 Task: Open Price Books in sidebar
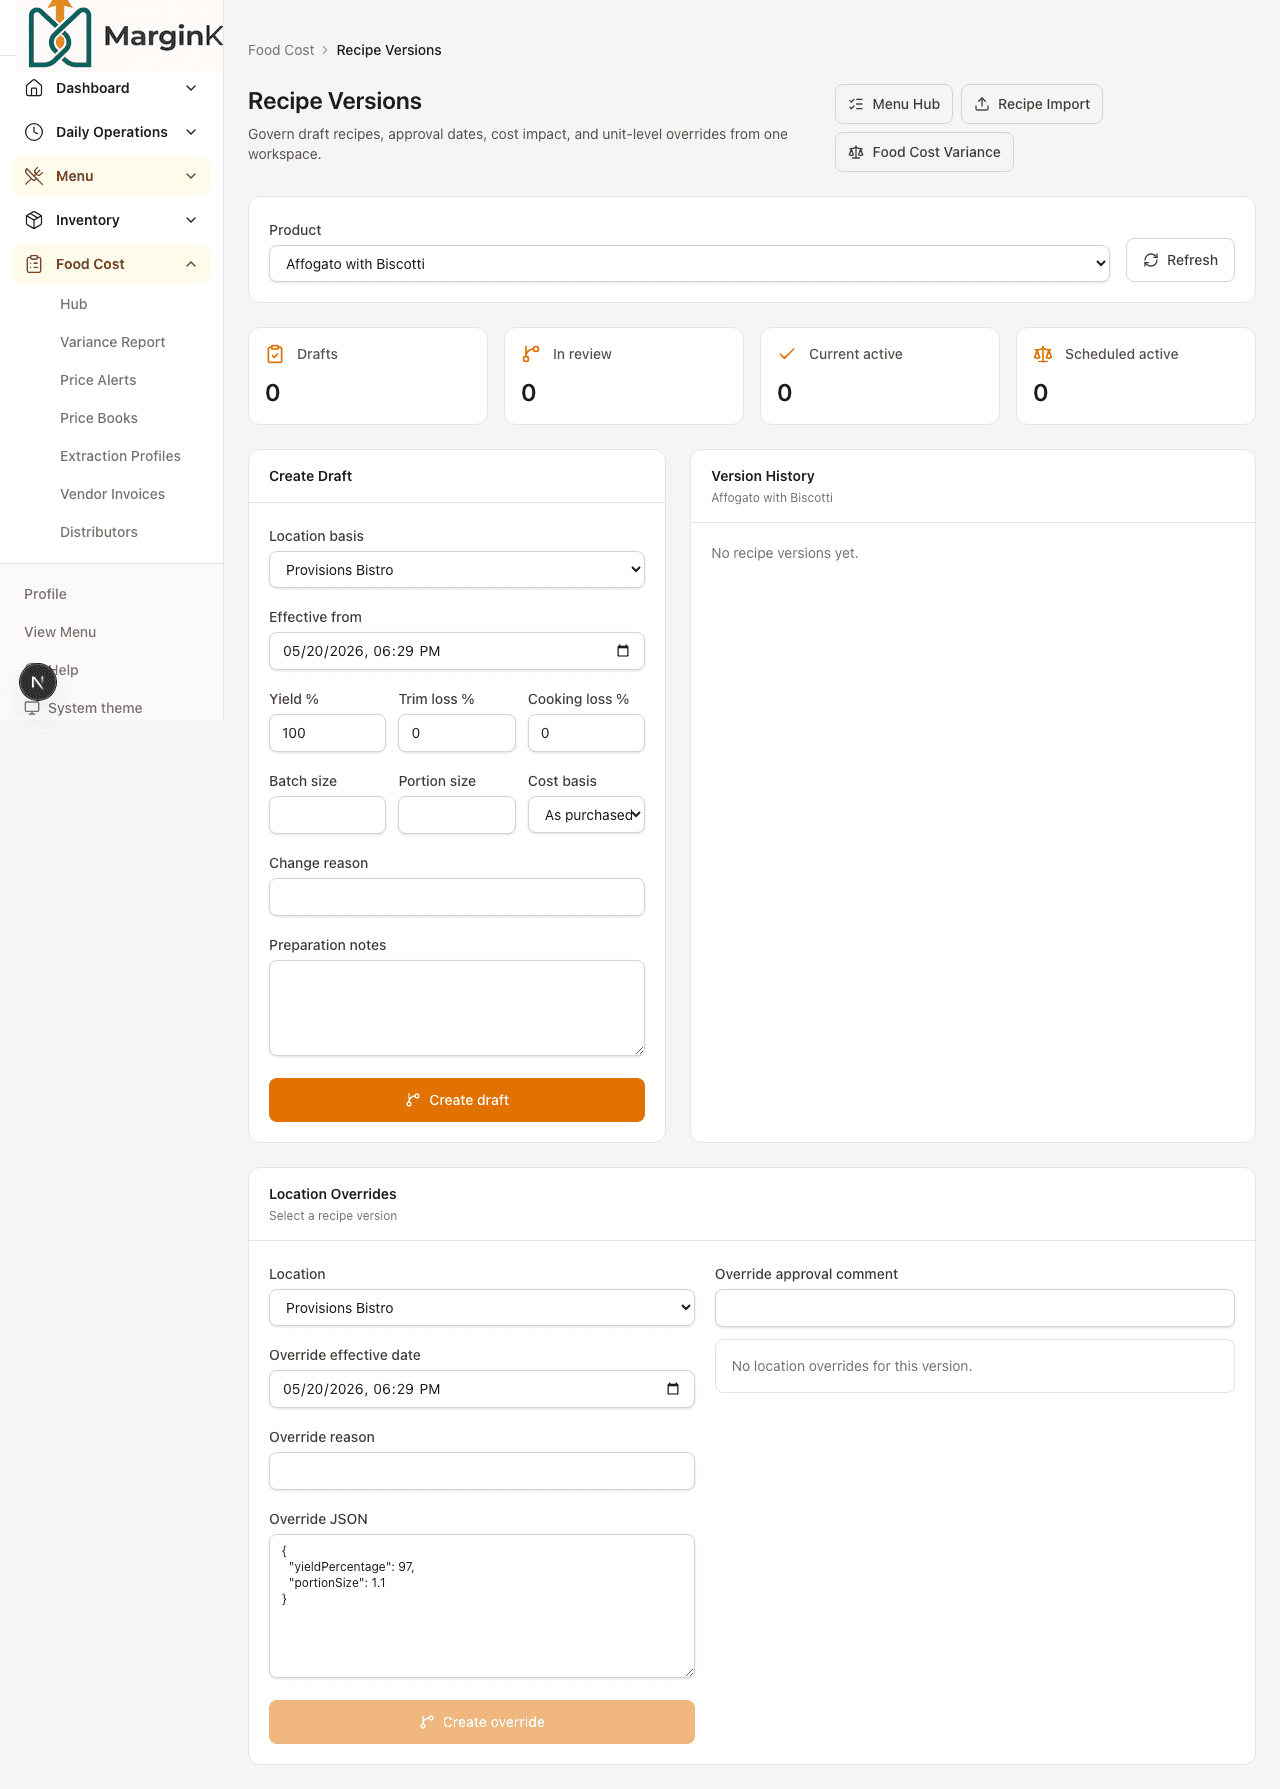pos(99,418)
